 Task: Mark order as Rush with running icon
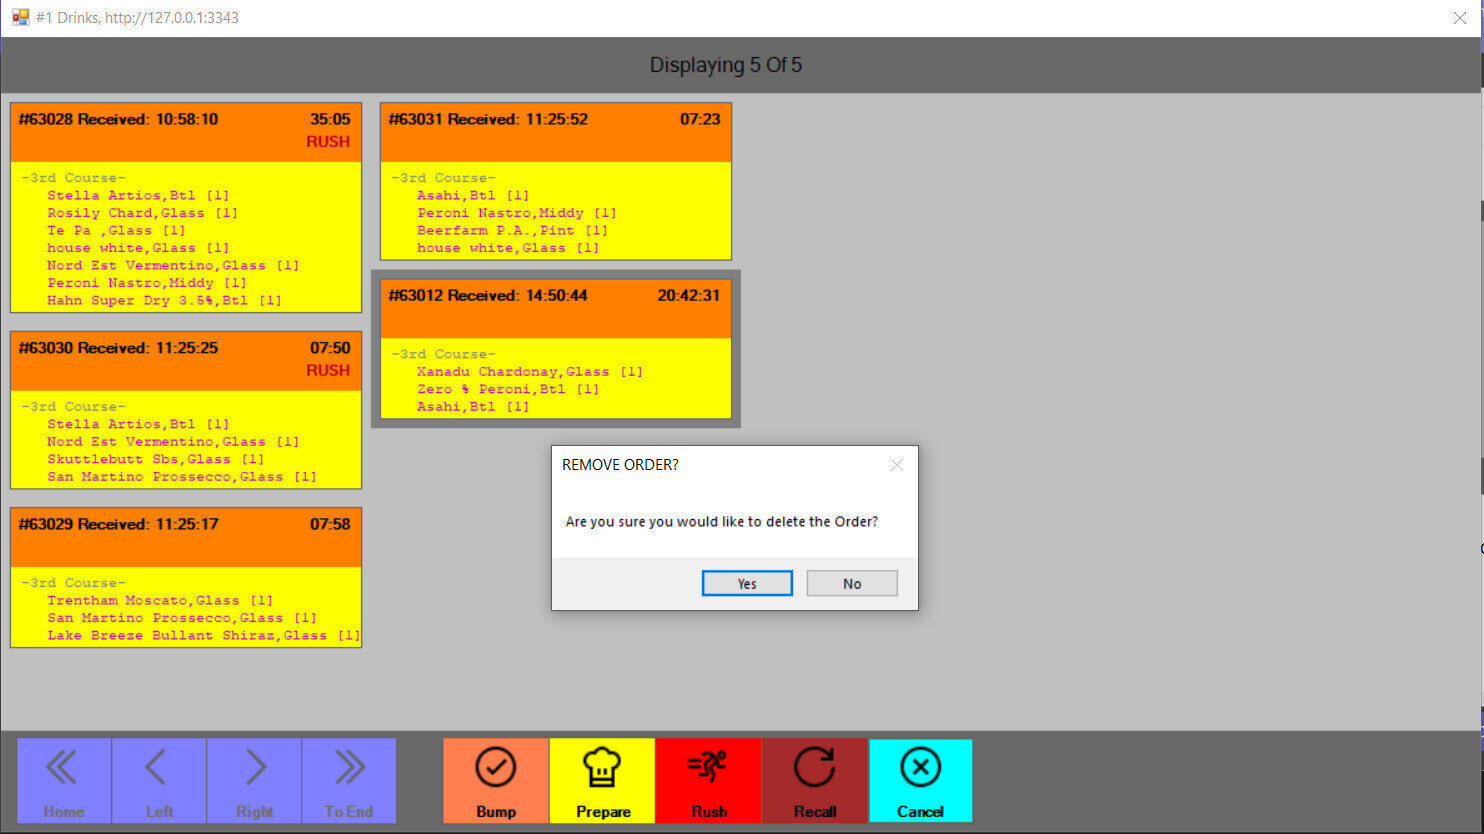pyautogui.click(x=708, y=768)
